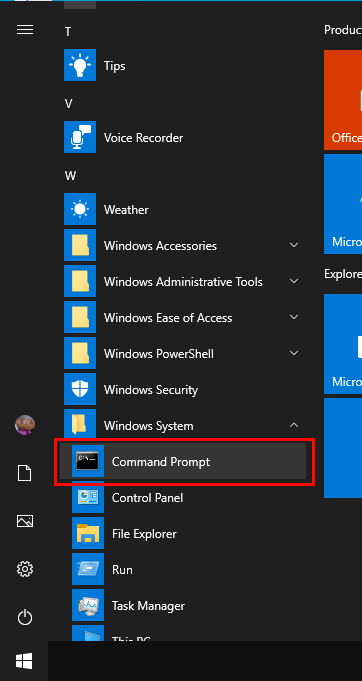Expand Windows Administrative Tools chevron
This screenshot has height=681, width=362.
point(294,281)
